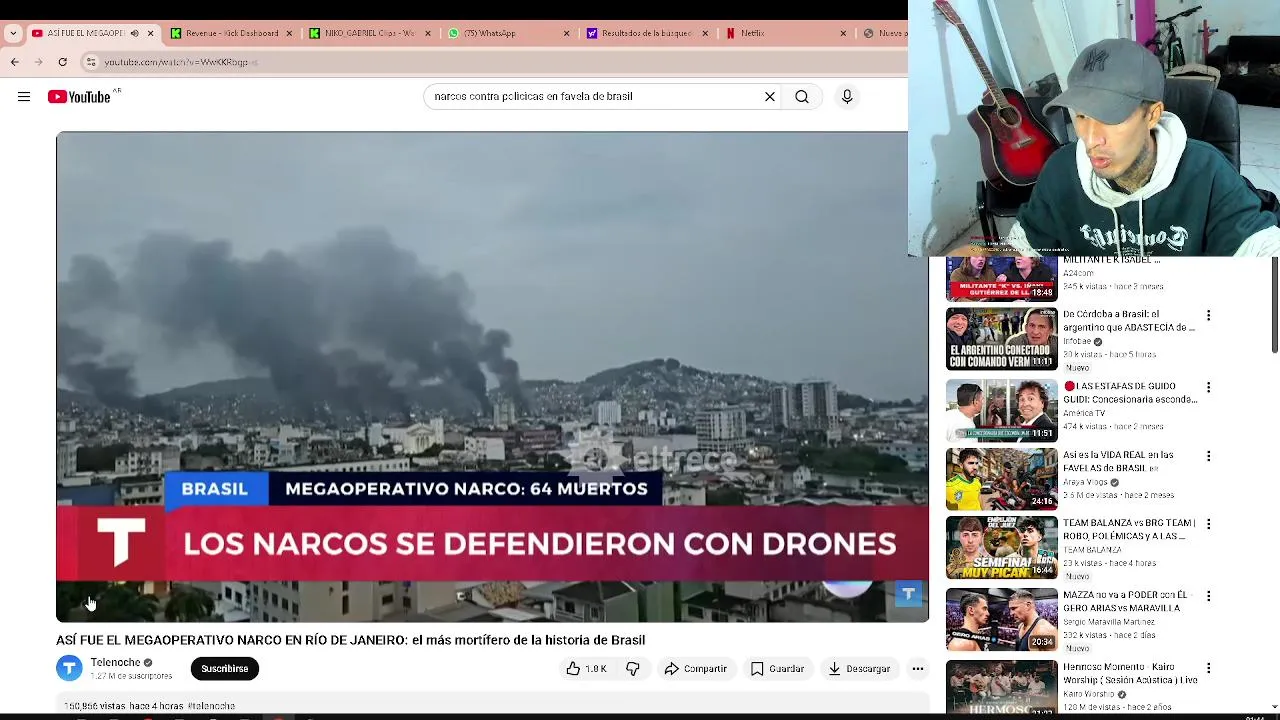Screen dimensions: 1280x720
Task: Click the page vertical scrollbar thumb
Action: tap(1274, 305)
